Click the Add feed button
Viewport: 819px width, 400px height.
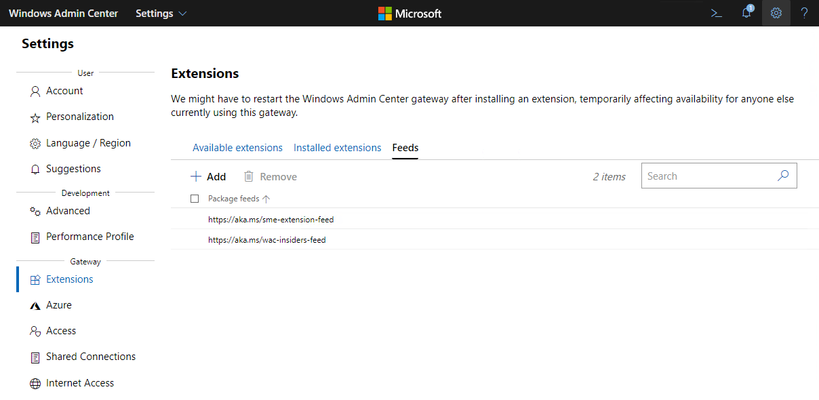[208, 177]
